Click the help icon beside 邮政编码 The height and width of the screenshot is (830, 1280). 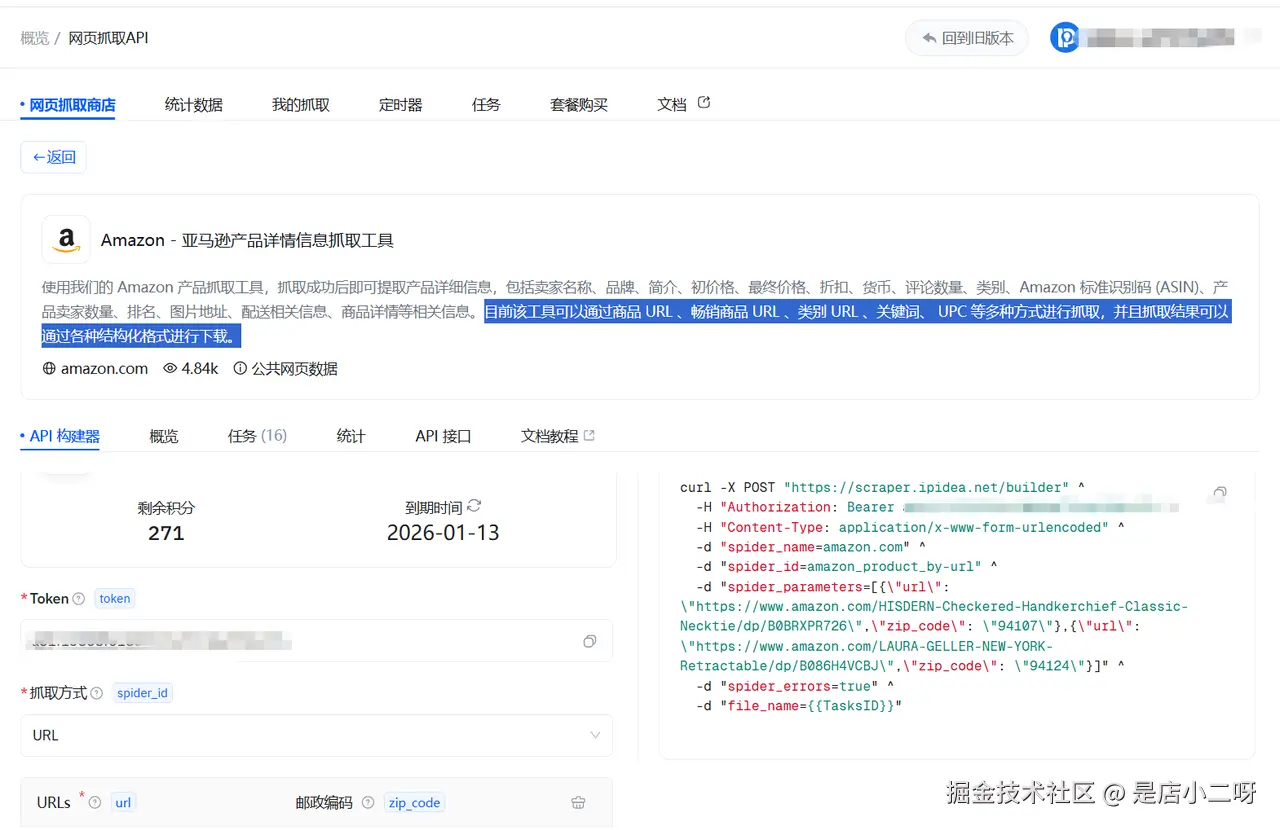coord(368,802)
